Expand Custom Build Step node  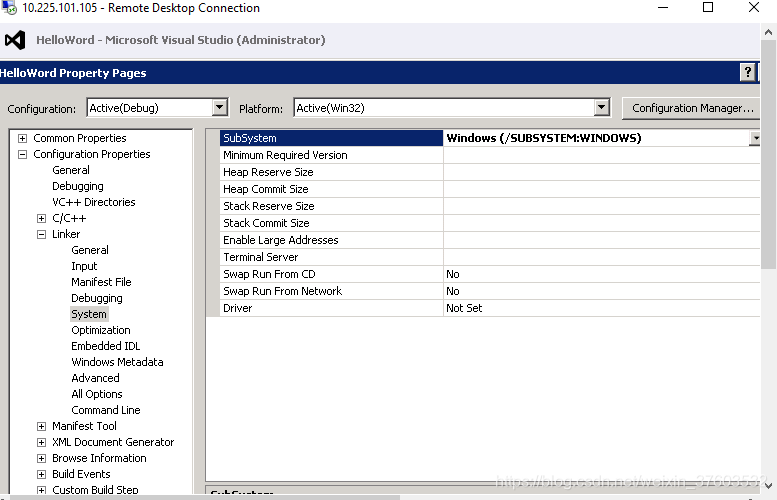(x=42, y=490)
